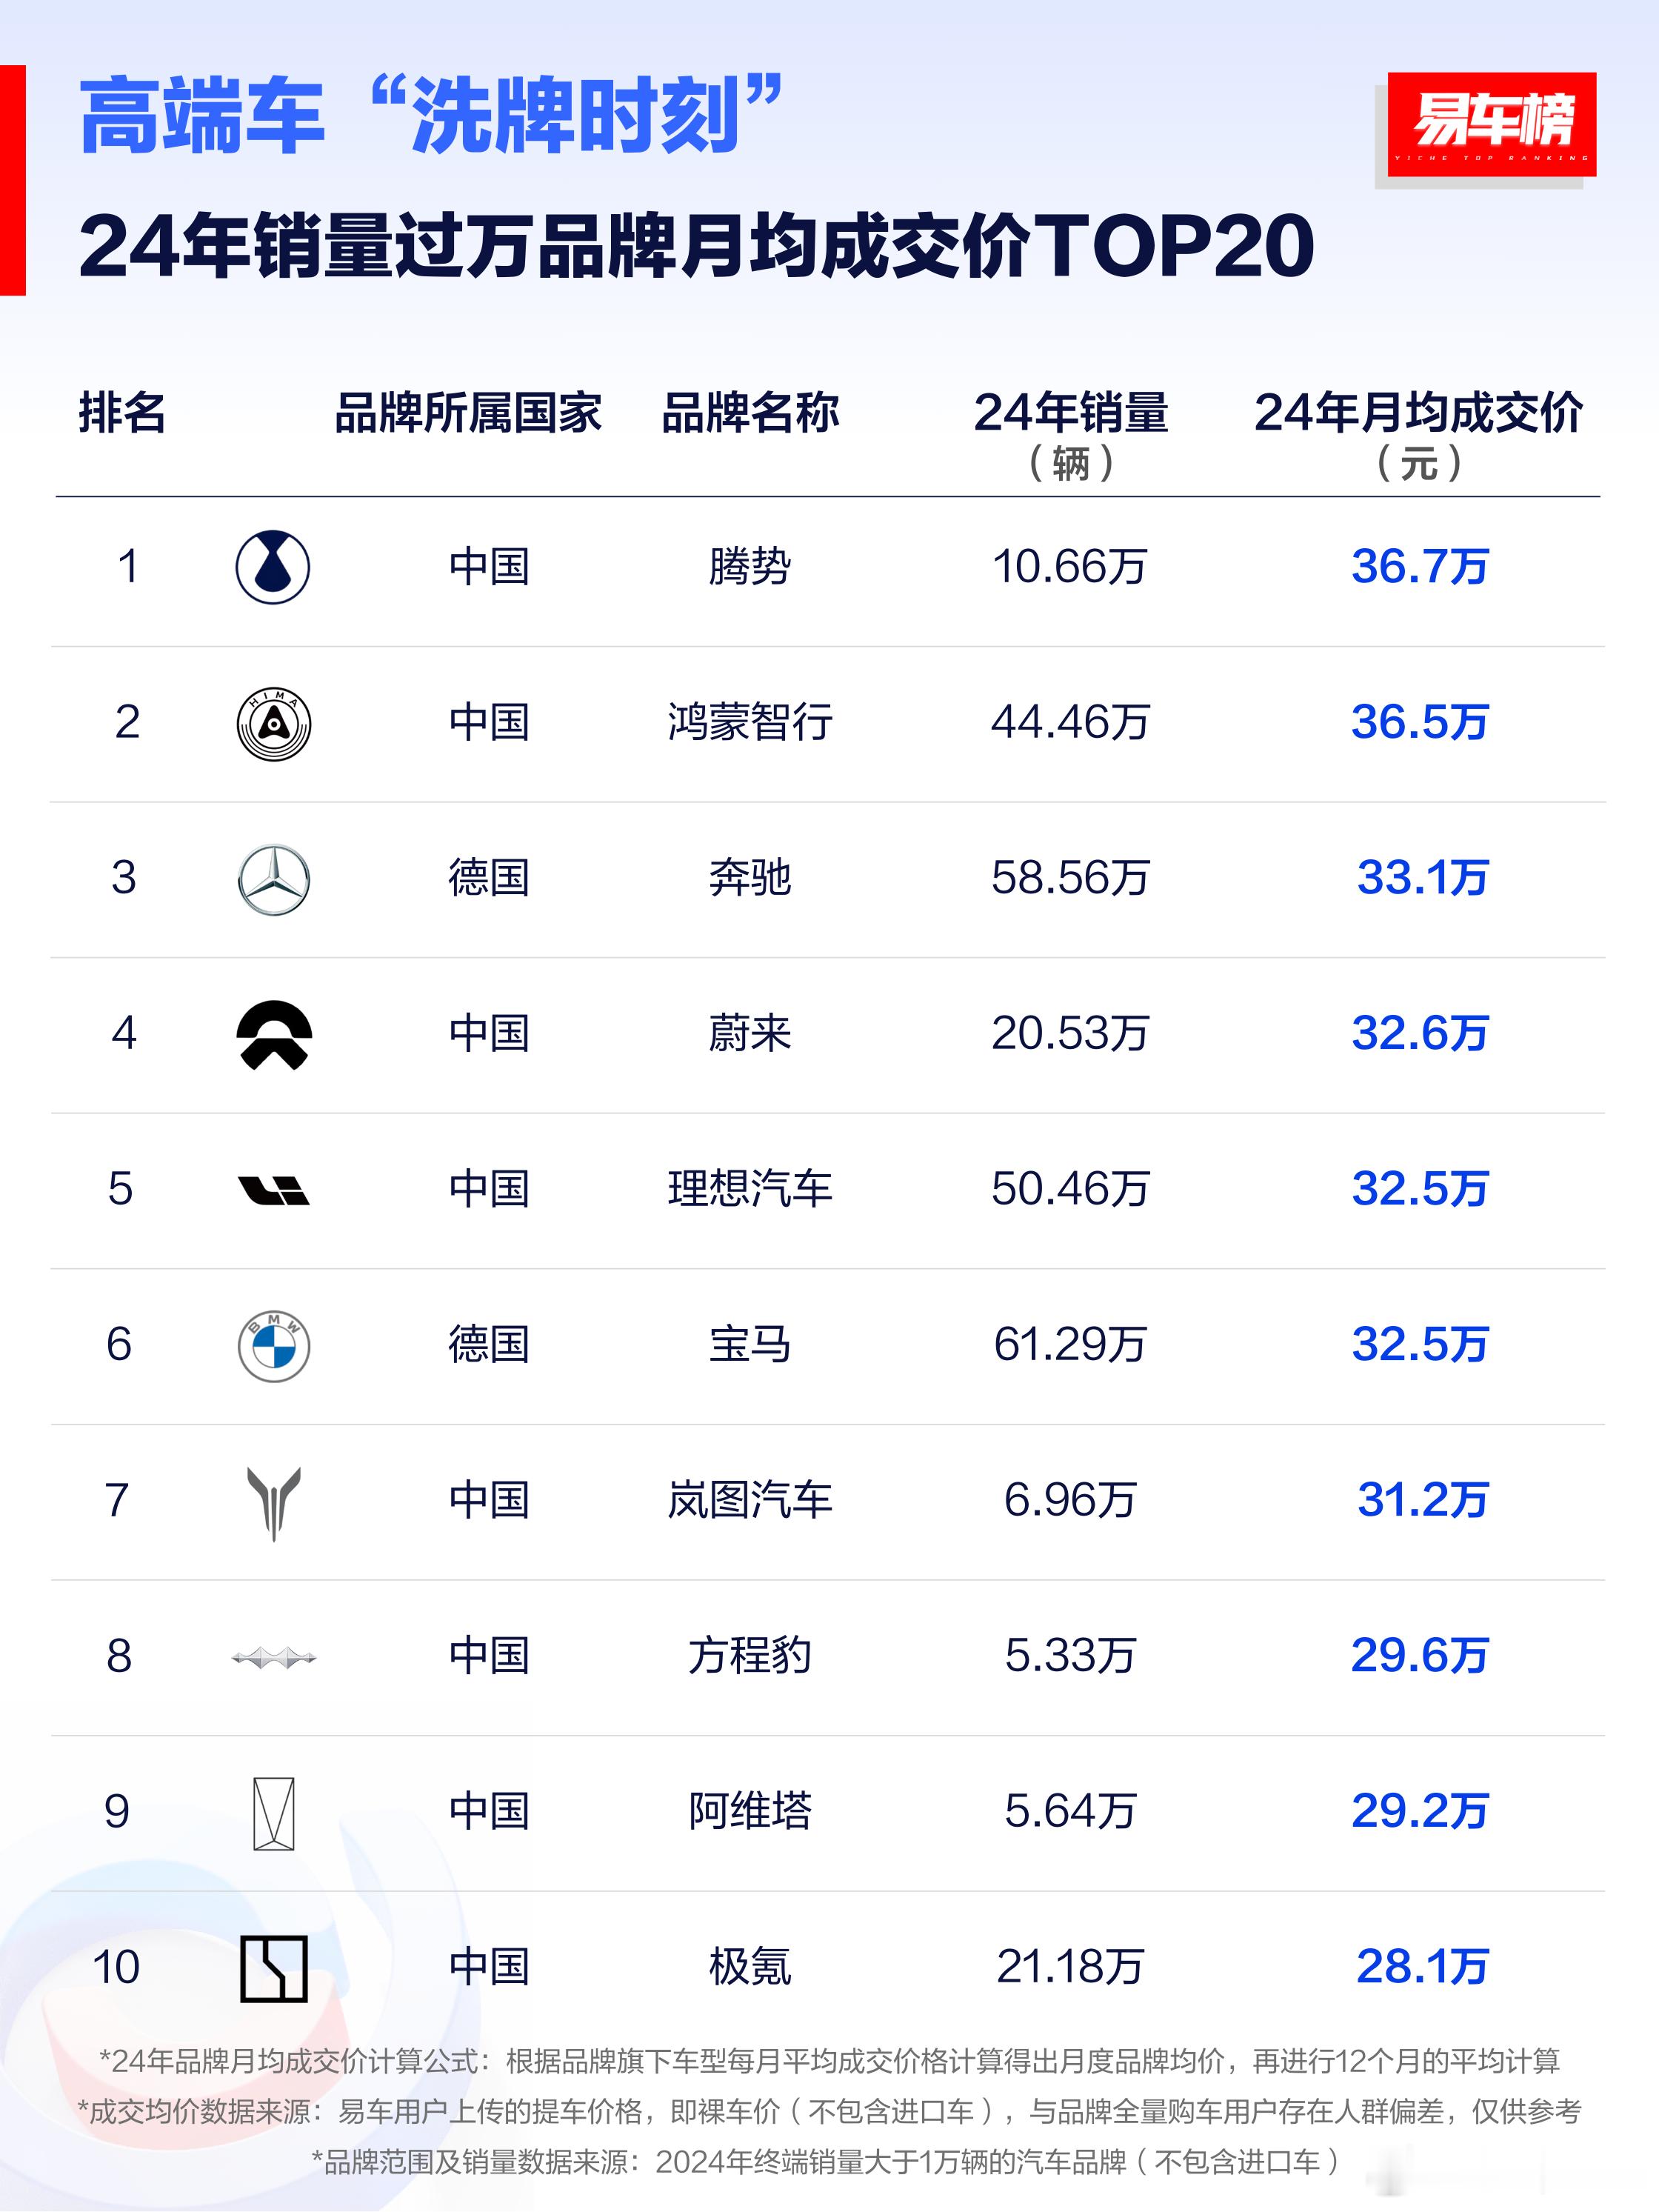
Task: Click 中国 in the 腾势 row
Action: pyautogui.click(x=488, y=567)
